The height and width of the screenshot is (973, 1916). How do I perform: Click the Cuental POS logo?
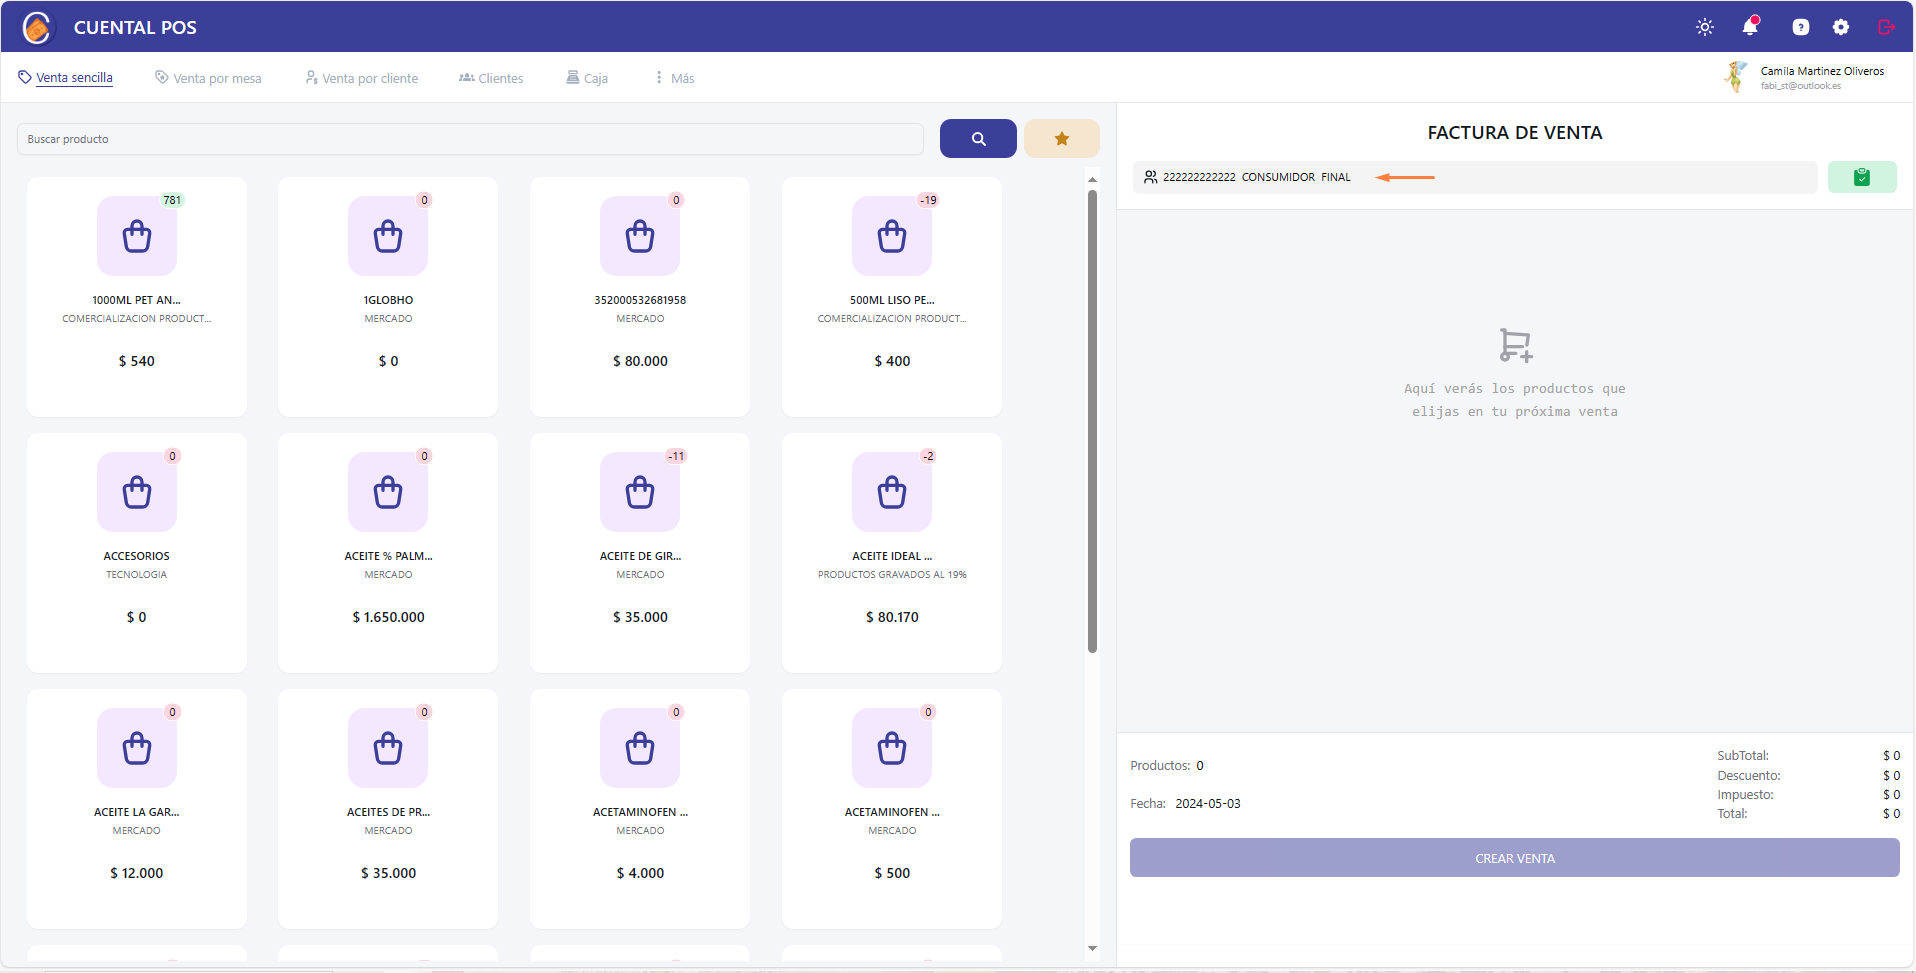click(38, 27)
